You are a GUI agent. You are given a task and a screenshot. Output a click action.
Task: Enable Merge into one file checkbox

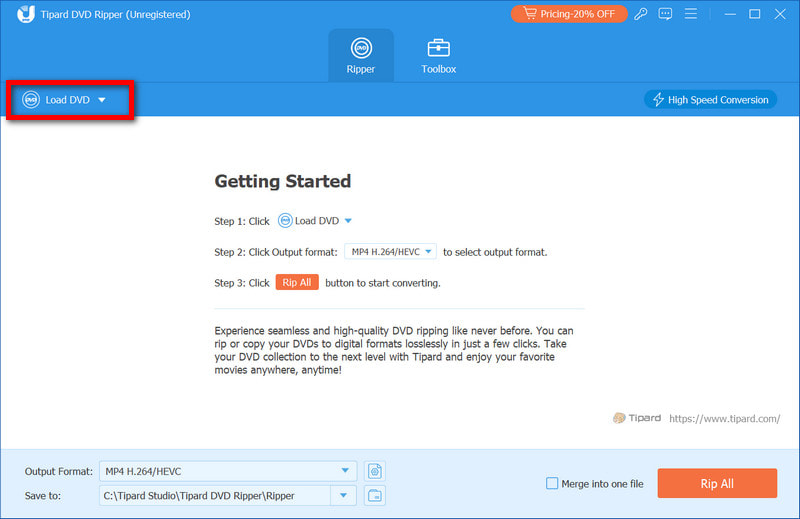pos(552,483)
